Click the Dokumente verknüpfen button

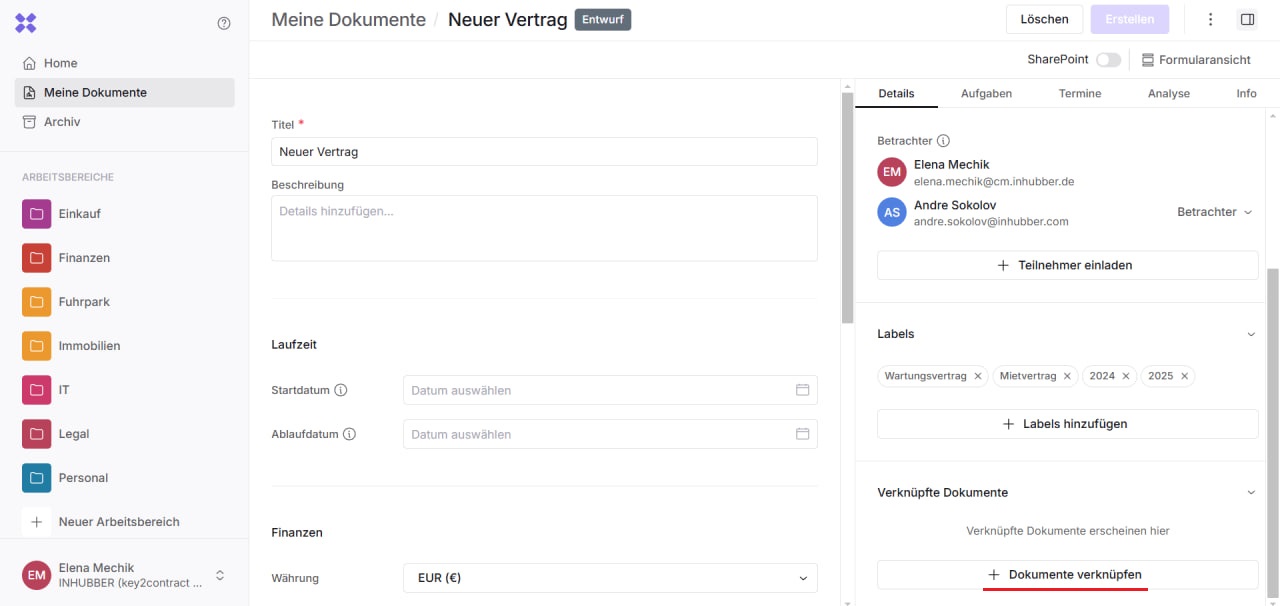(1067, 575)
